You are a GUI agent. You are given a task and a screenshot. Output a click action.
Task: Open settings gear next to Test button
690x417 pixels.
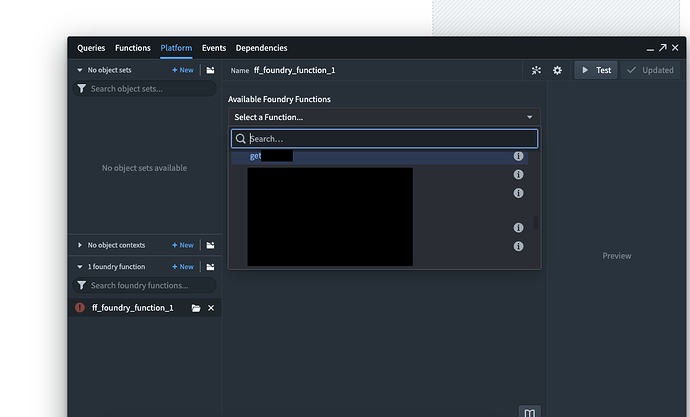[557, 71]
